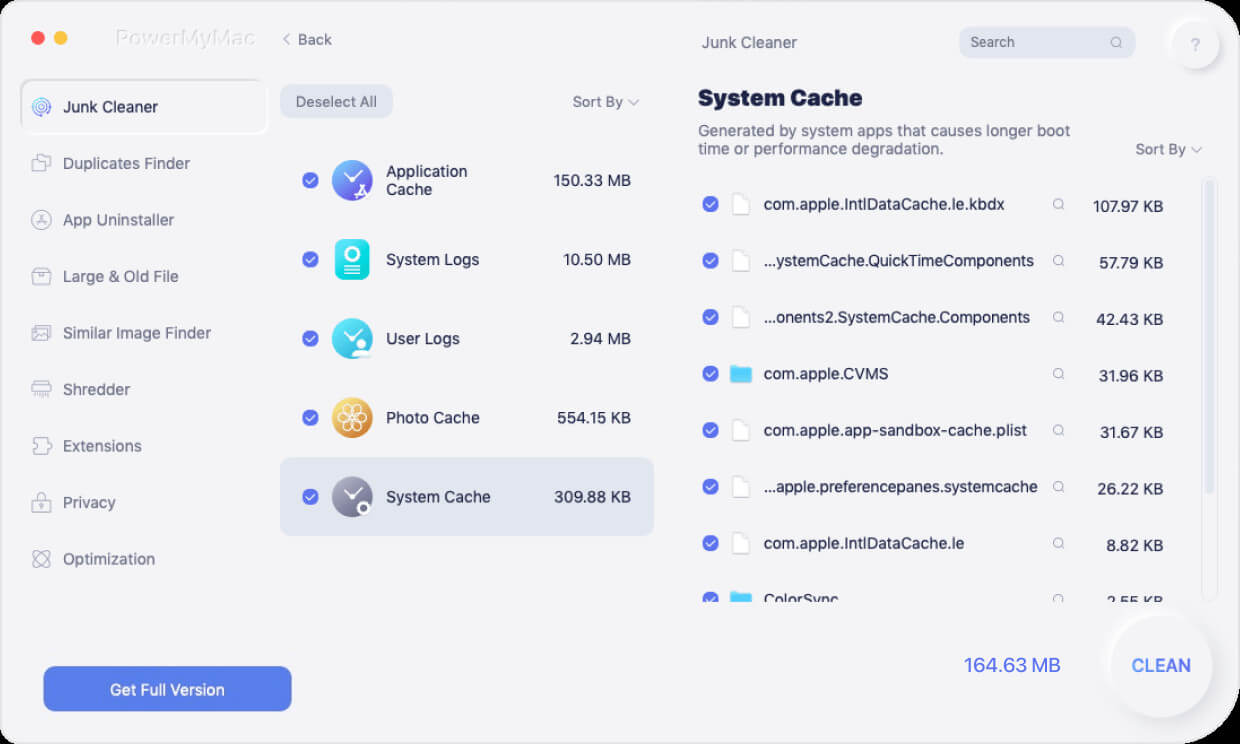Screen dimensions: 1240x744
Task: Click the magnifier icon in the Search box
Action: 1116,42
